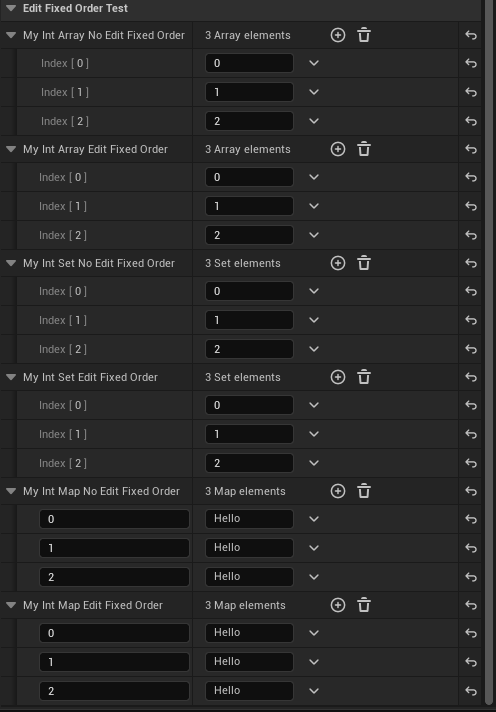Edit Index [0] value in My Int Set No Edit Fixed Order
Screen dimensions: 496x712
tap(249, 291)
